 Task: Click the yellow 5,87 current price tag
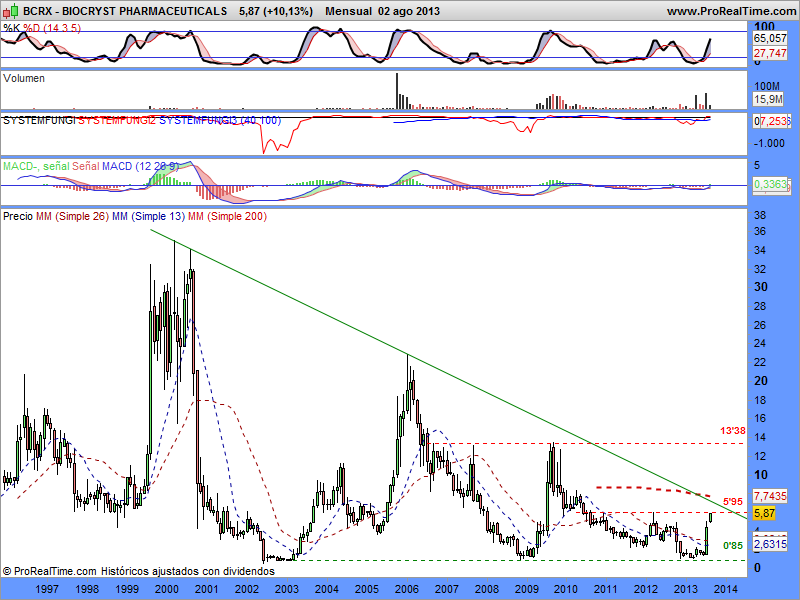[x=764, y=513]
